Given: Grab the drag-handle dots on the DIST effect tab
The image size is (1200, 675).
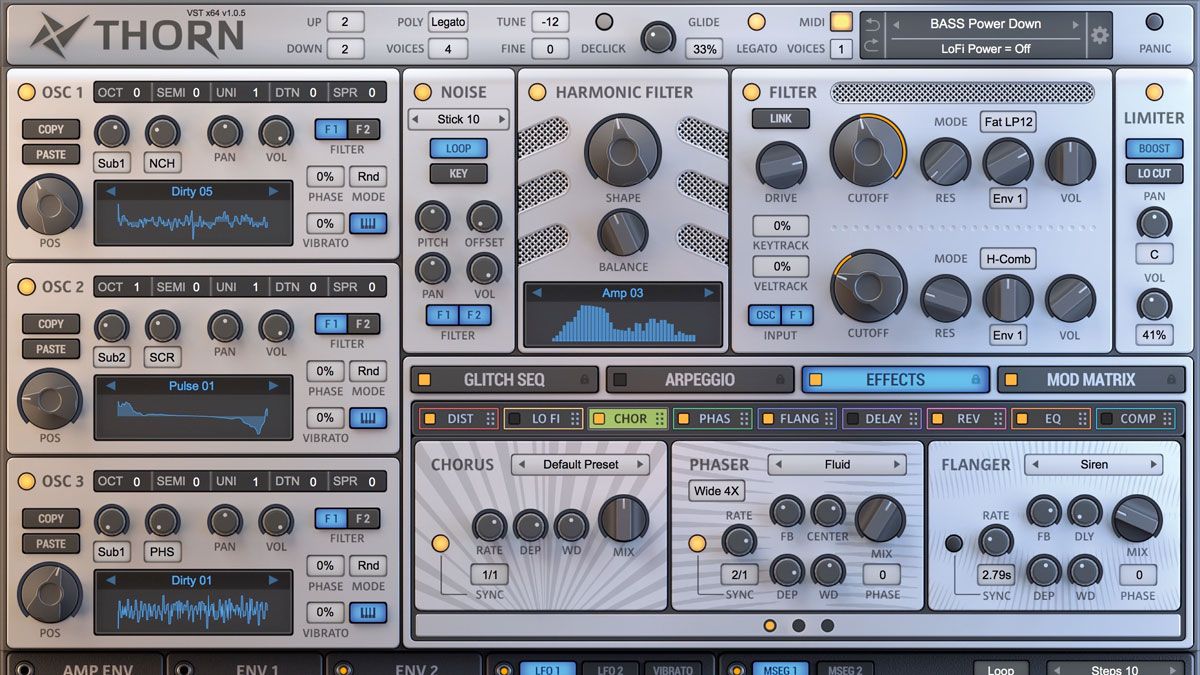Looking at the screenshot, I should (x=489, y=418).
